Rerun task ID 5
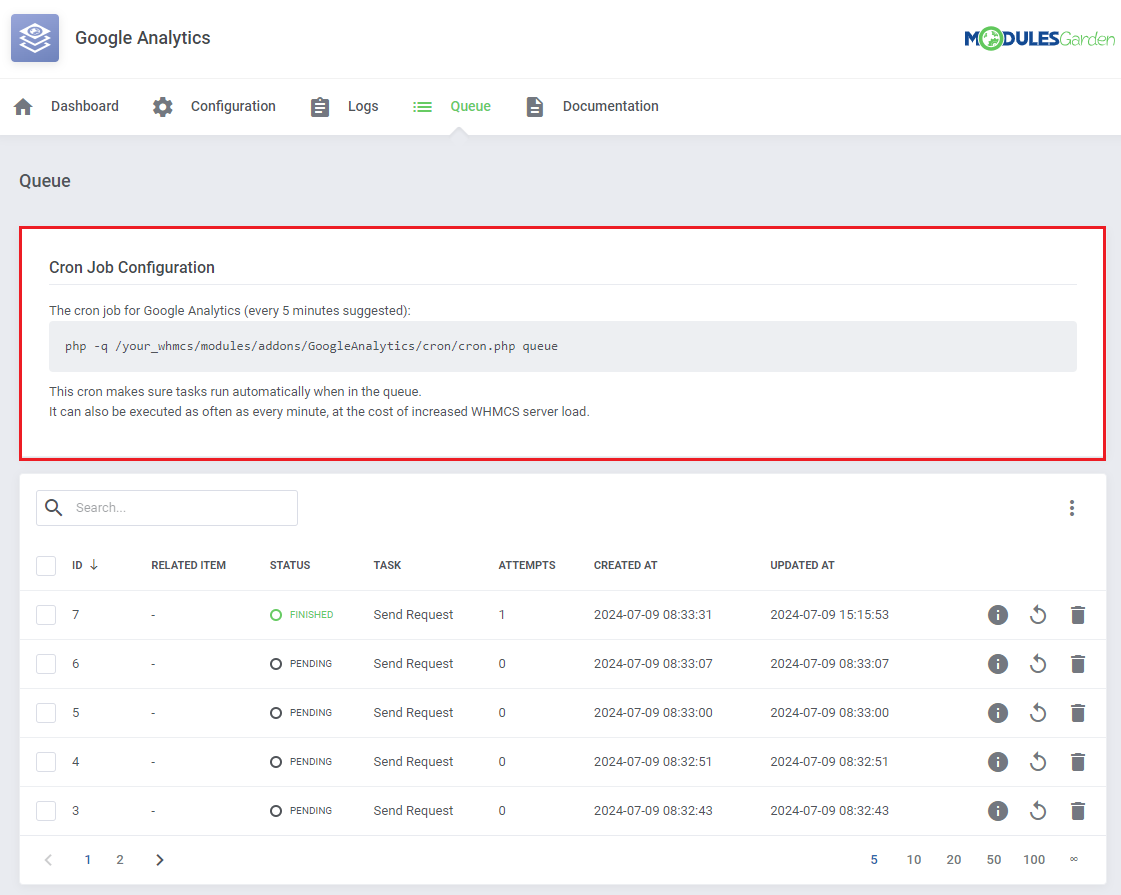The height and width of the screenshot is (895, 1121). (x=1038, y=713)
